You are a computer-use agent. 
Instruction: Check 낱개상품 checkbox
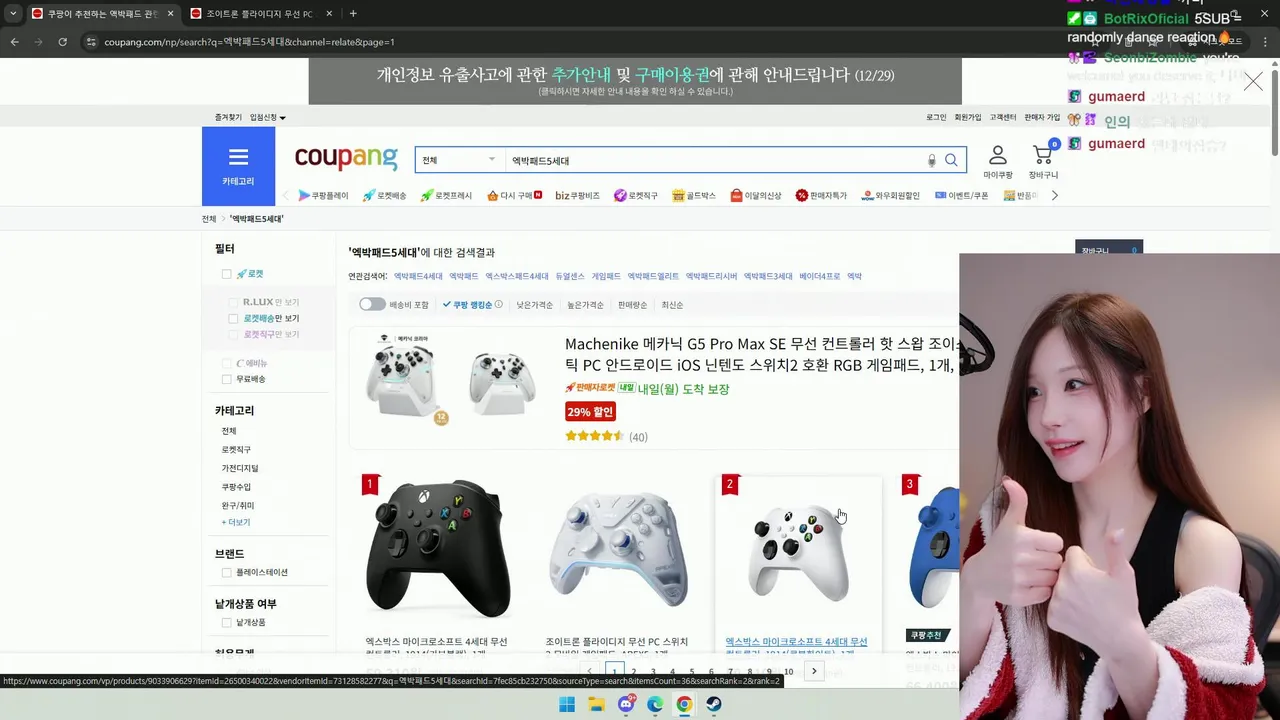tap(227, 622)
